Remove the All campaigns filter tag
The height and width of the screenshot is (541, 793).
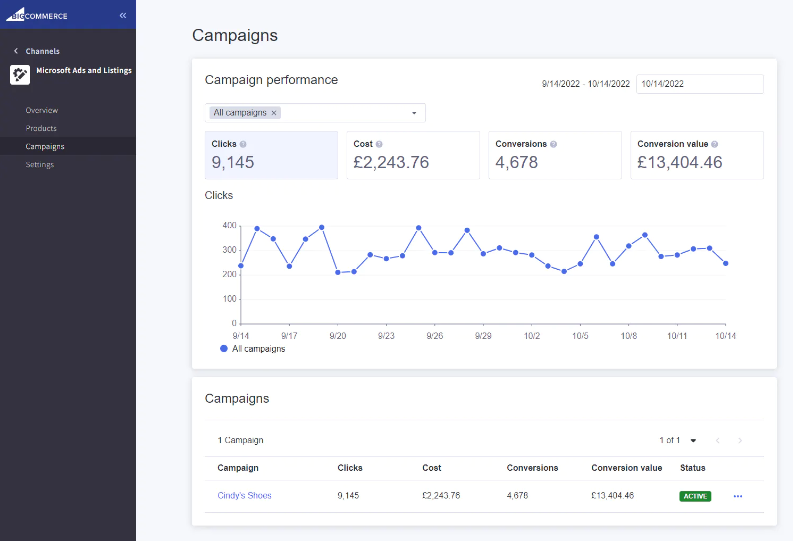coord(274,113)
